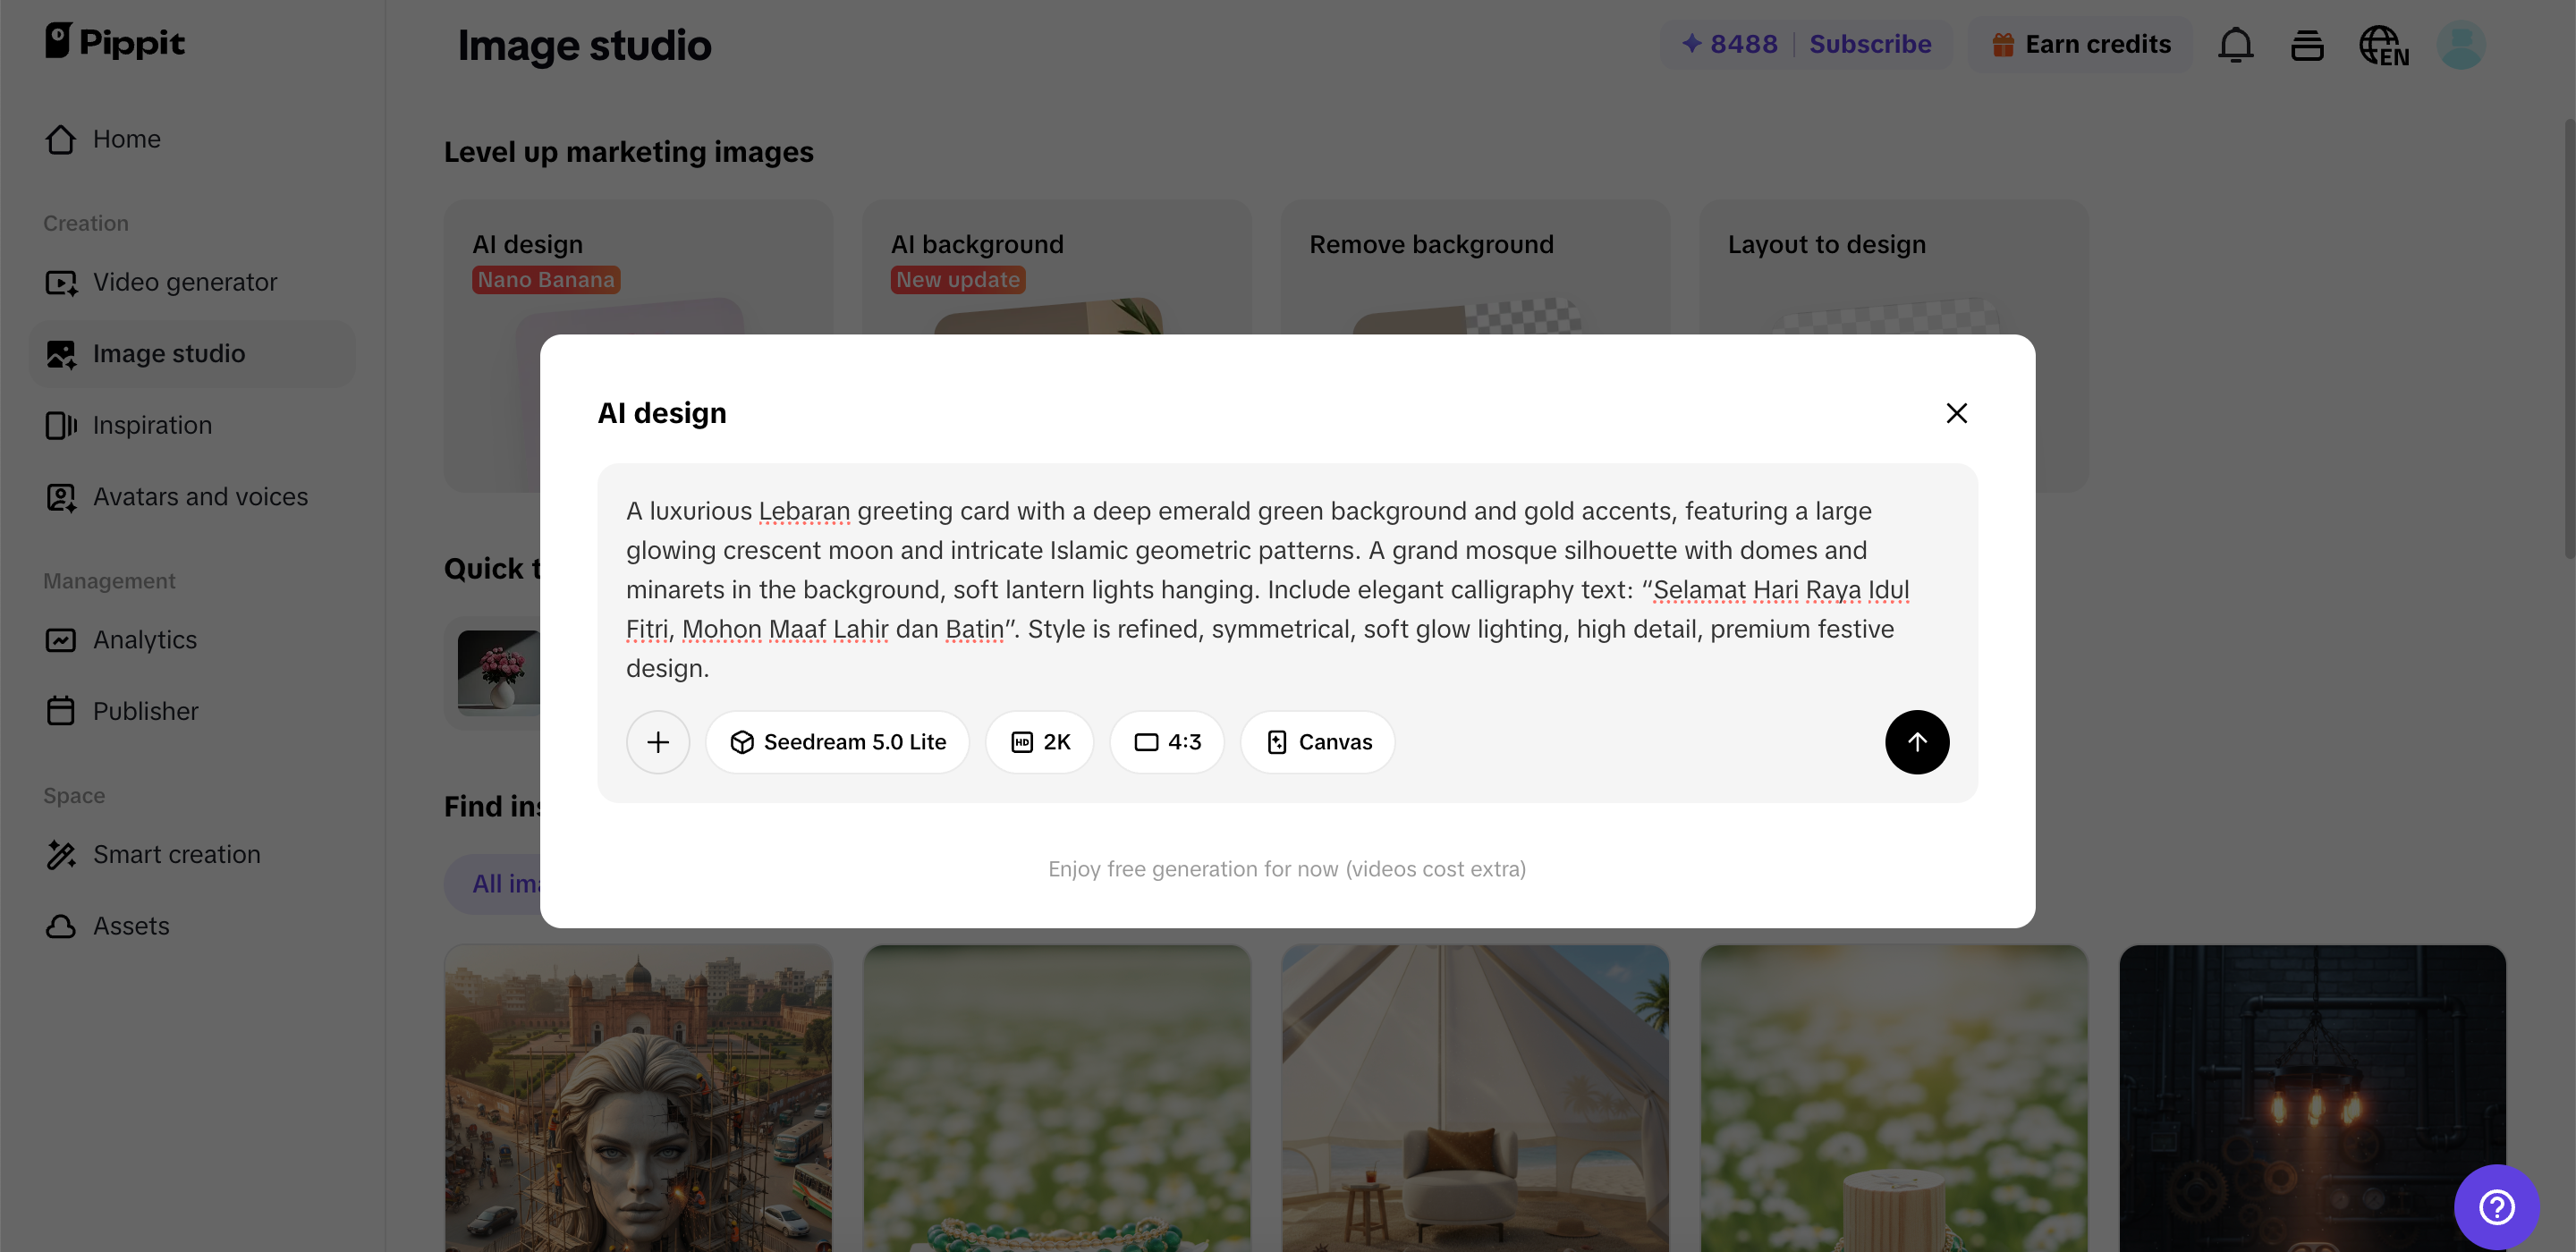Screen dimensions: 2576x1252
Task: Submit prompt with the black arrow button
Action: (1916, 742)
